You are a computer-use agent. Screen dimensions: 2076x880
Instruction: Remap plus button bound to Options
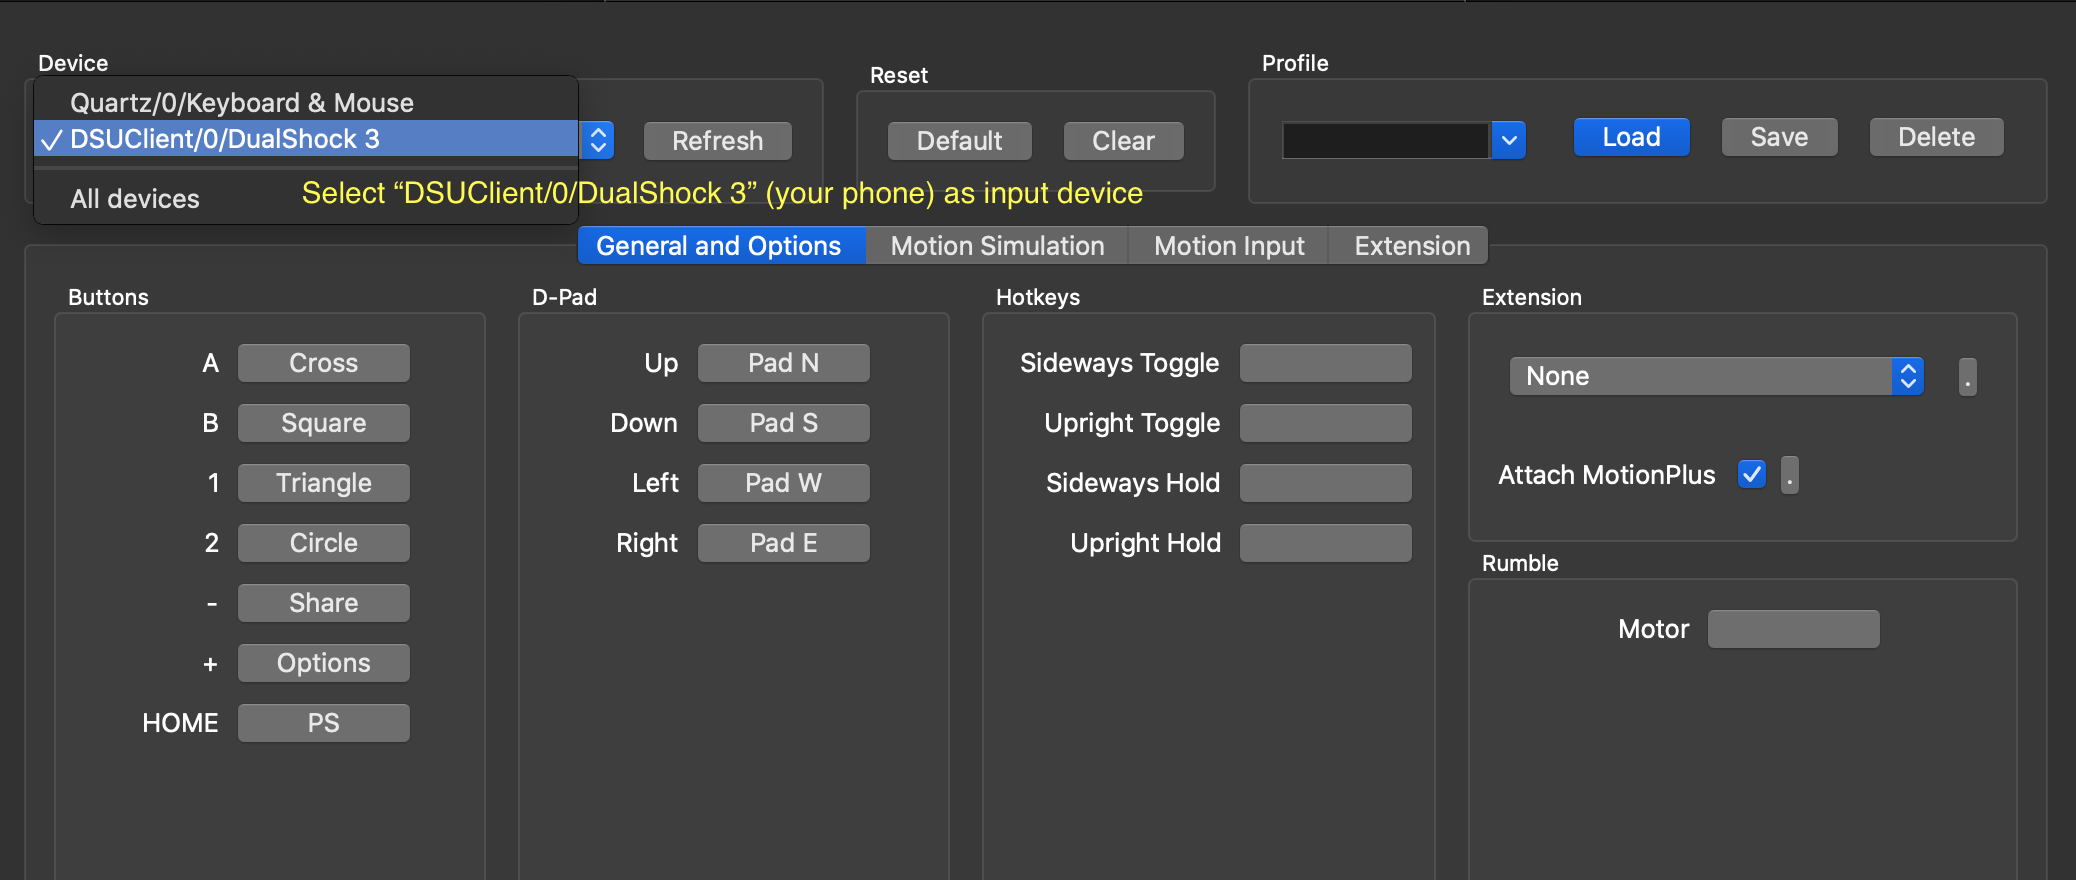pyautogui.click(x=324, y=663)
